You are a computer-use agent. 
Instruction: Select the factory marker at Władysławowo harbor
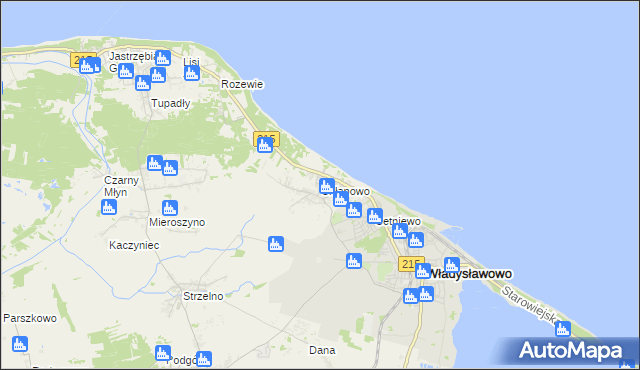coord(452,265)
